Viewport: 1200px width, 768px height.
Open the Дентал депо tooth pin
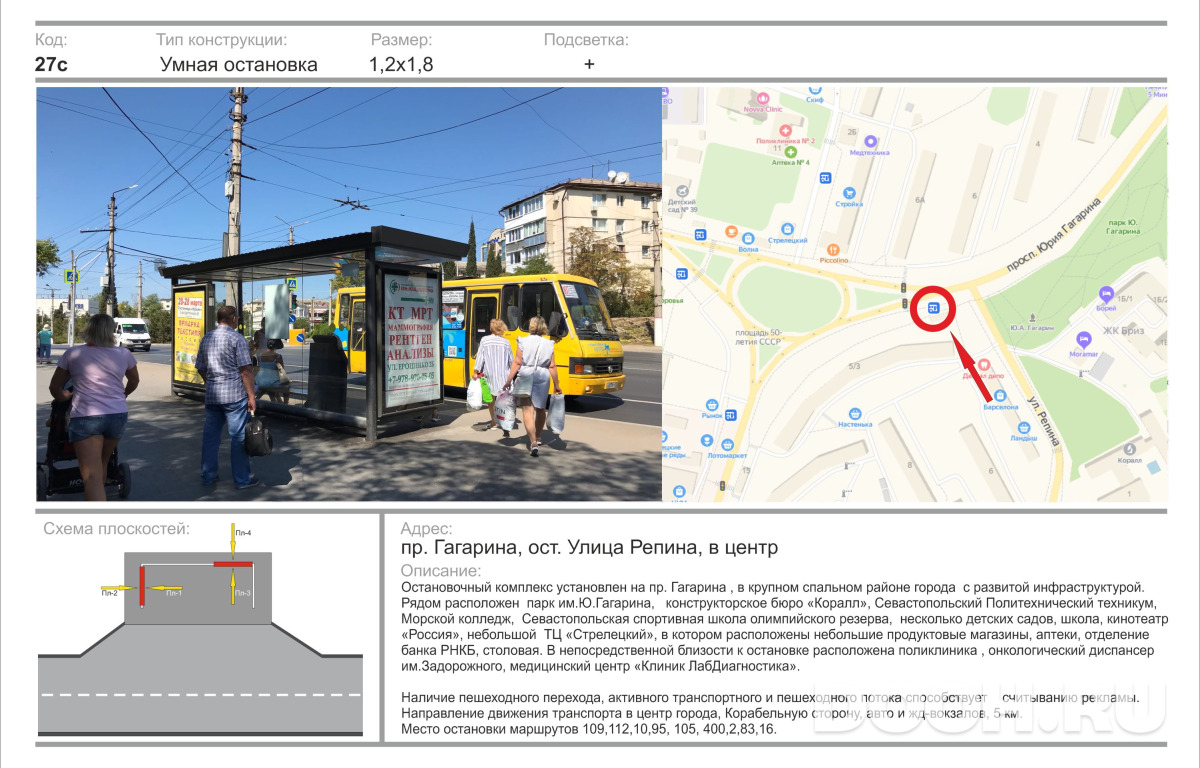pos(983,365)
